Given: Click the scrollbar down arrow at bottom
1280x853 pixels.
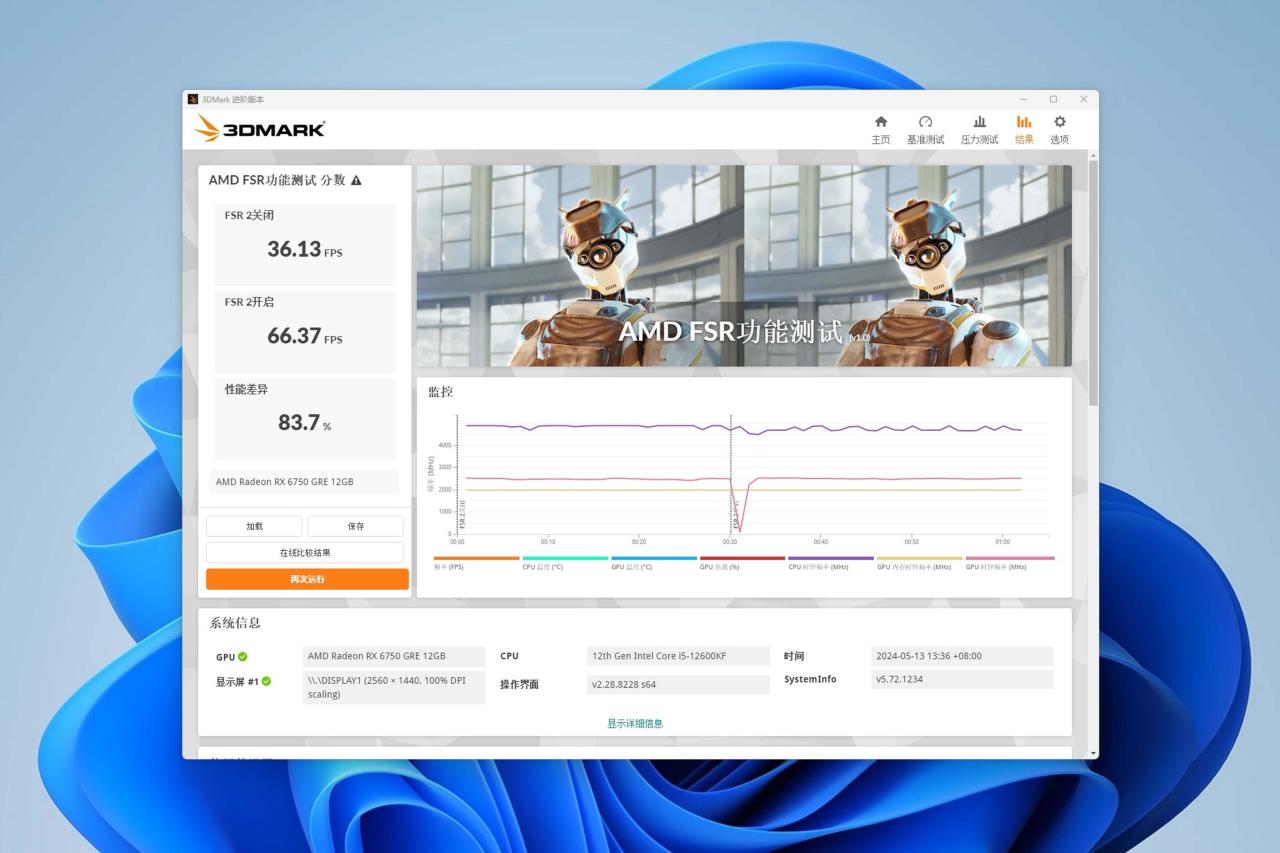Looking at the screenshot, I should click(1093, 753).
